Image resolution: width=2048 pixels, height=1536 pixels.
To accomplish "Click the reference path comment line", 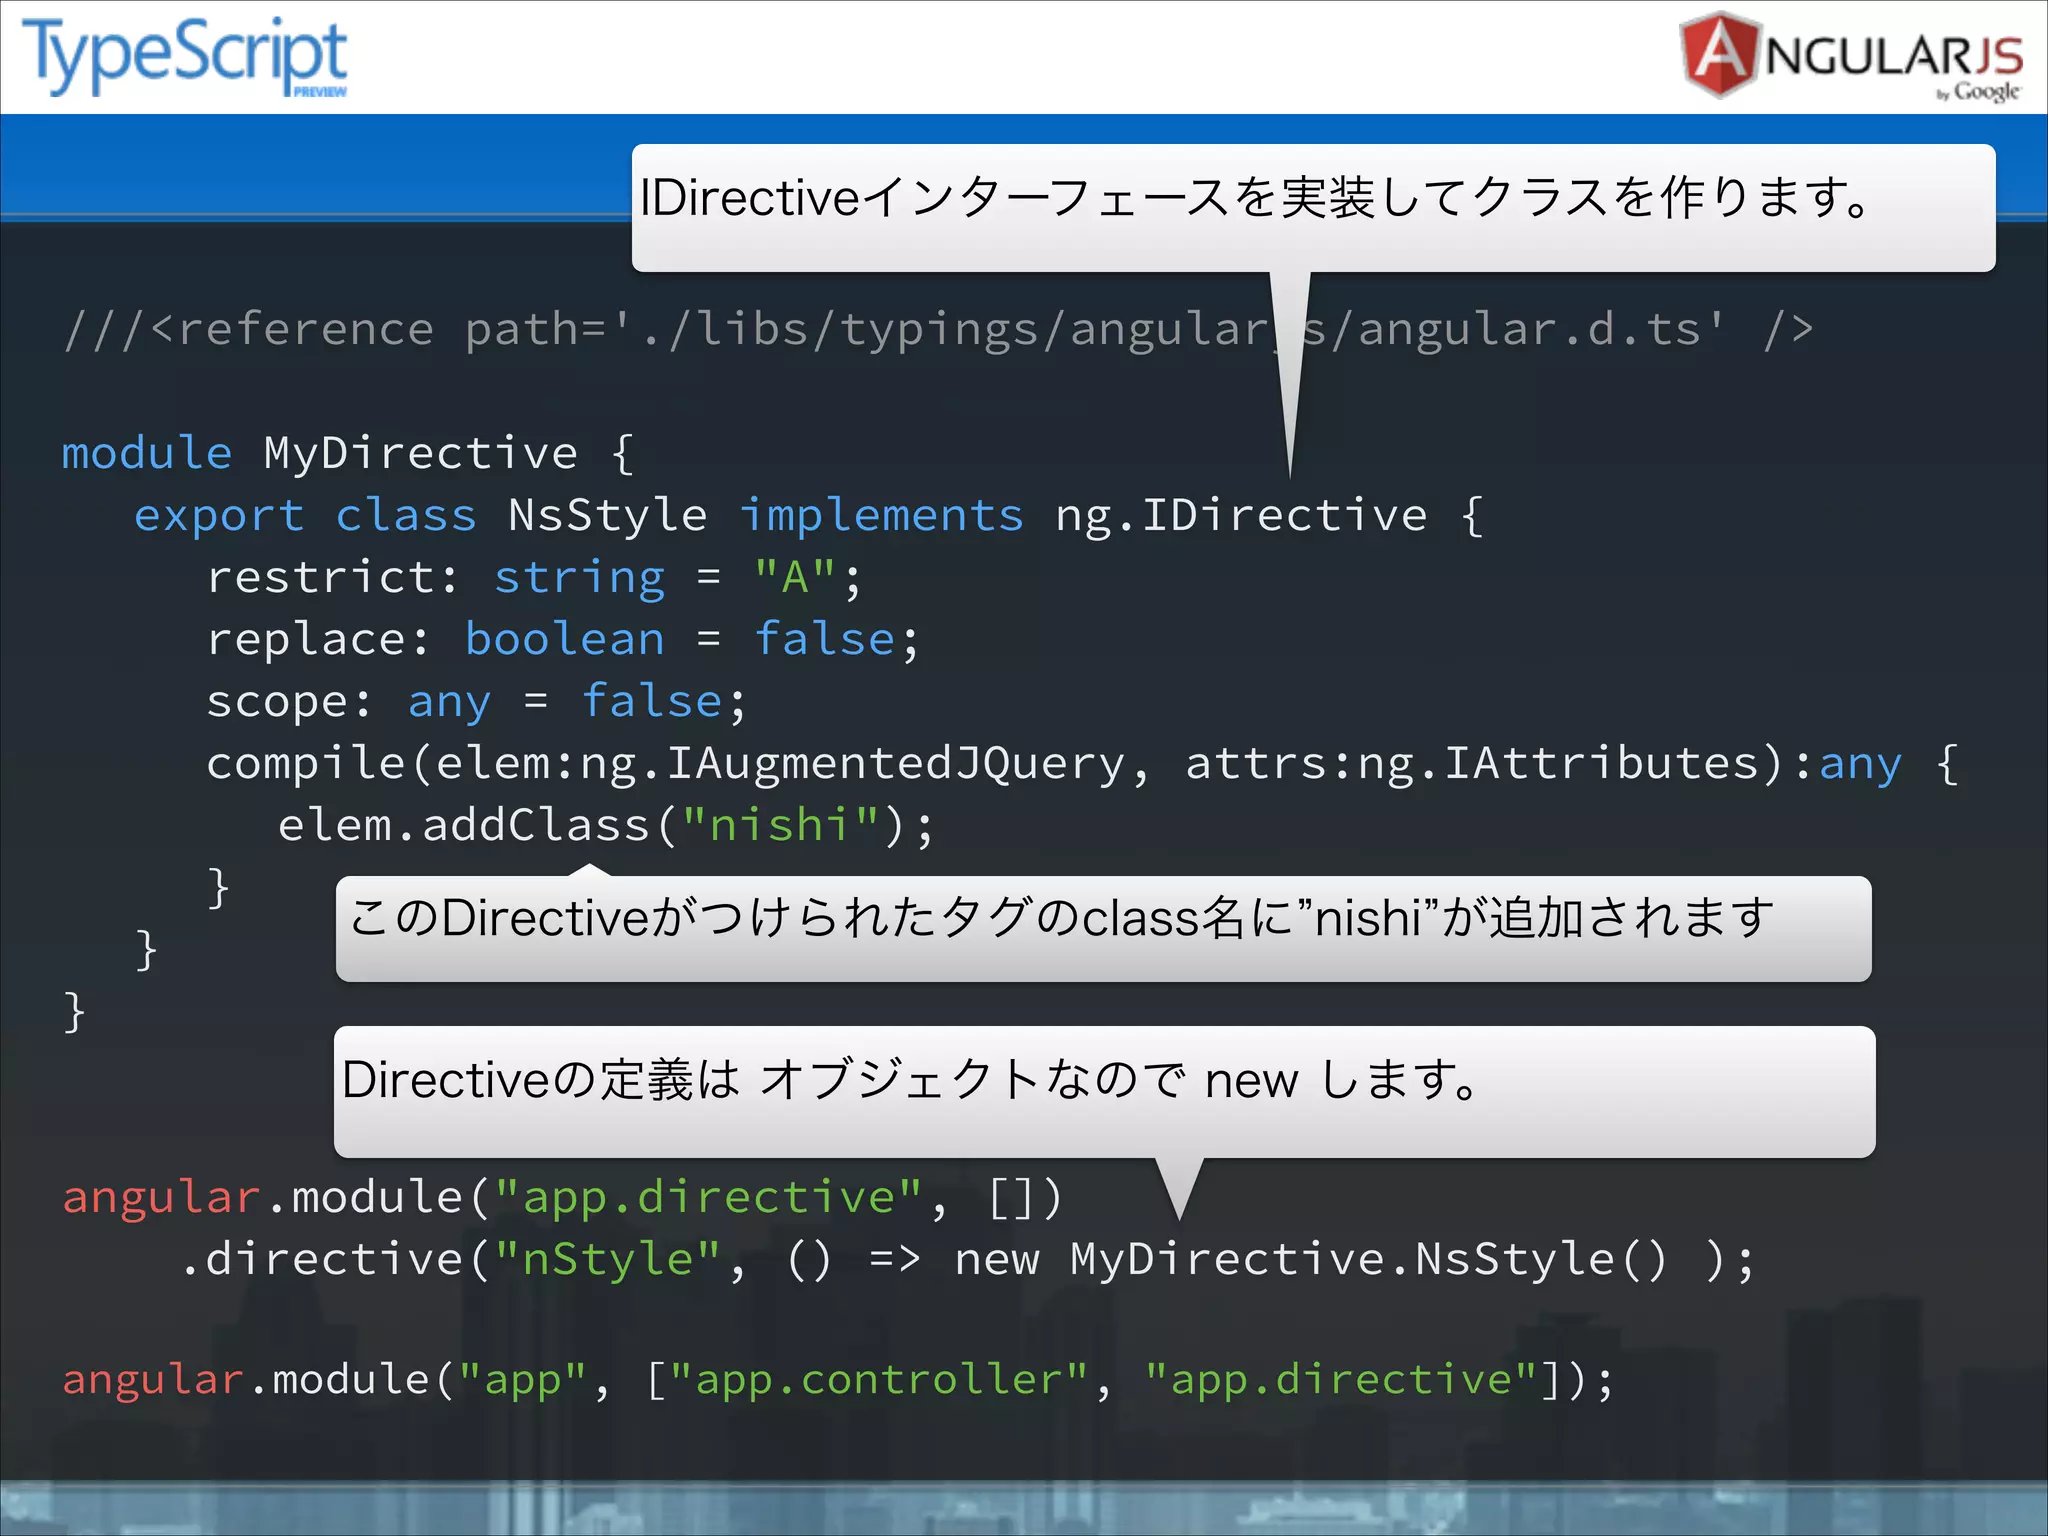I will [938, 329].
